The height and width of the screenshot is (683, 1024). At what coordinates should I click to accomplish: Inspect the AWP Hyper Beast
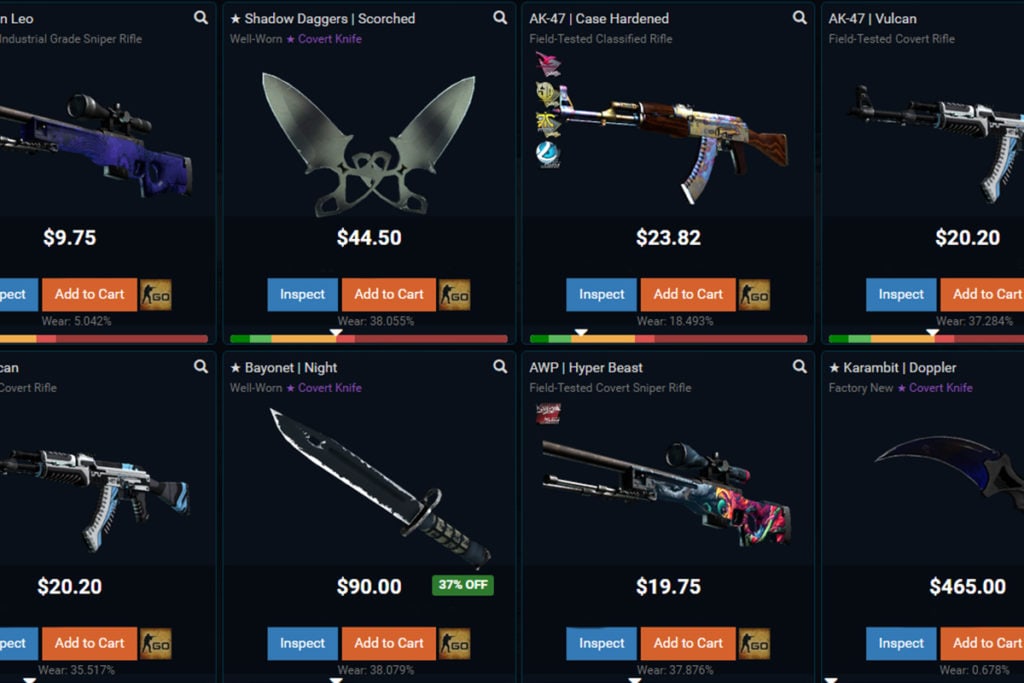coord(601,643)
